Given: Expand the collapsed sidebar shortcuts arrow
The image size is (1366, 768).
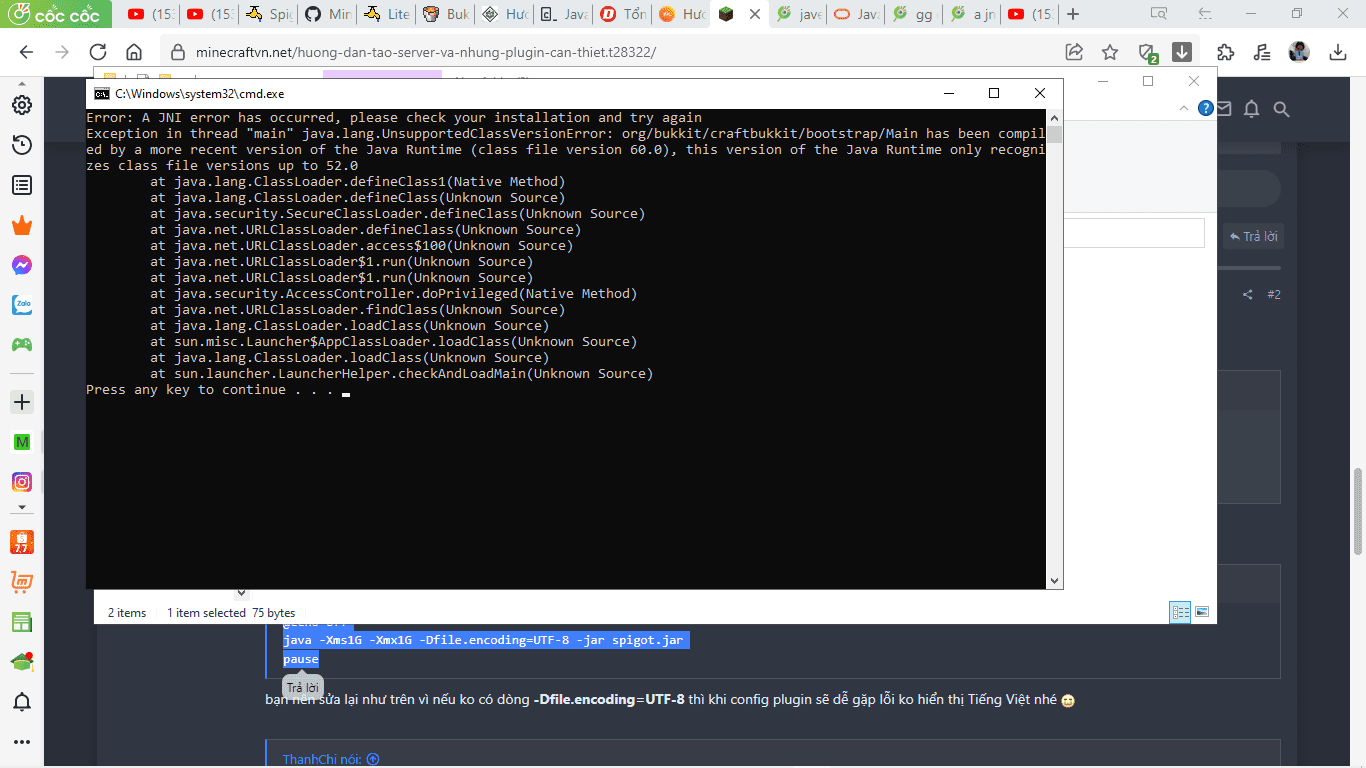Looking at the screenshot, I should point(21,508).
